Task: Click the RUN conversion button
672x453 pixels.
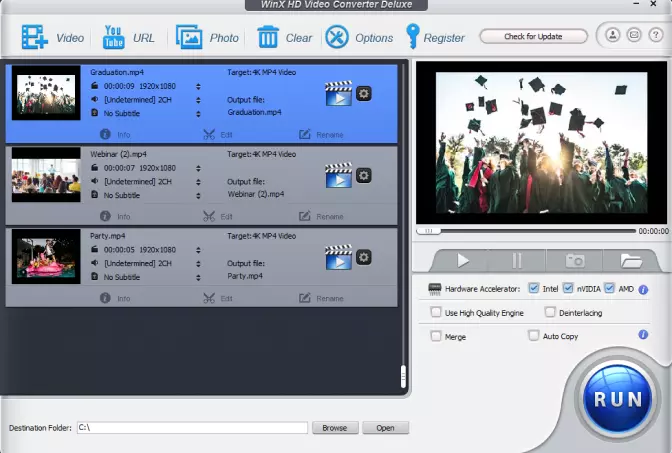Action: coord(618,399)
